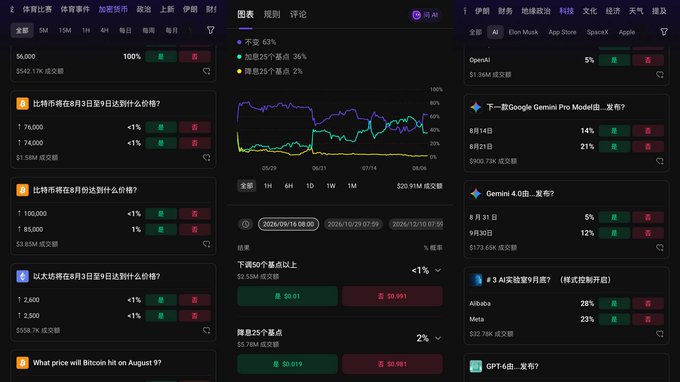Bookmark the $542.17K volume market card
Image resolution: width=680 pixels, height=382 pixels.
pos(206,71)
